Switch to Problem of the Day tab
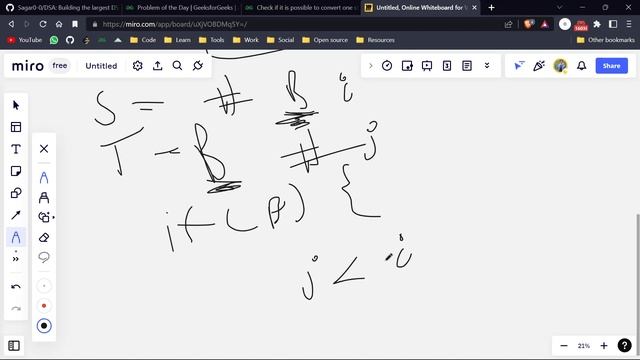 click(x=181, y=8)
